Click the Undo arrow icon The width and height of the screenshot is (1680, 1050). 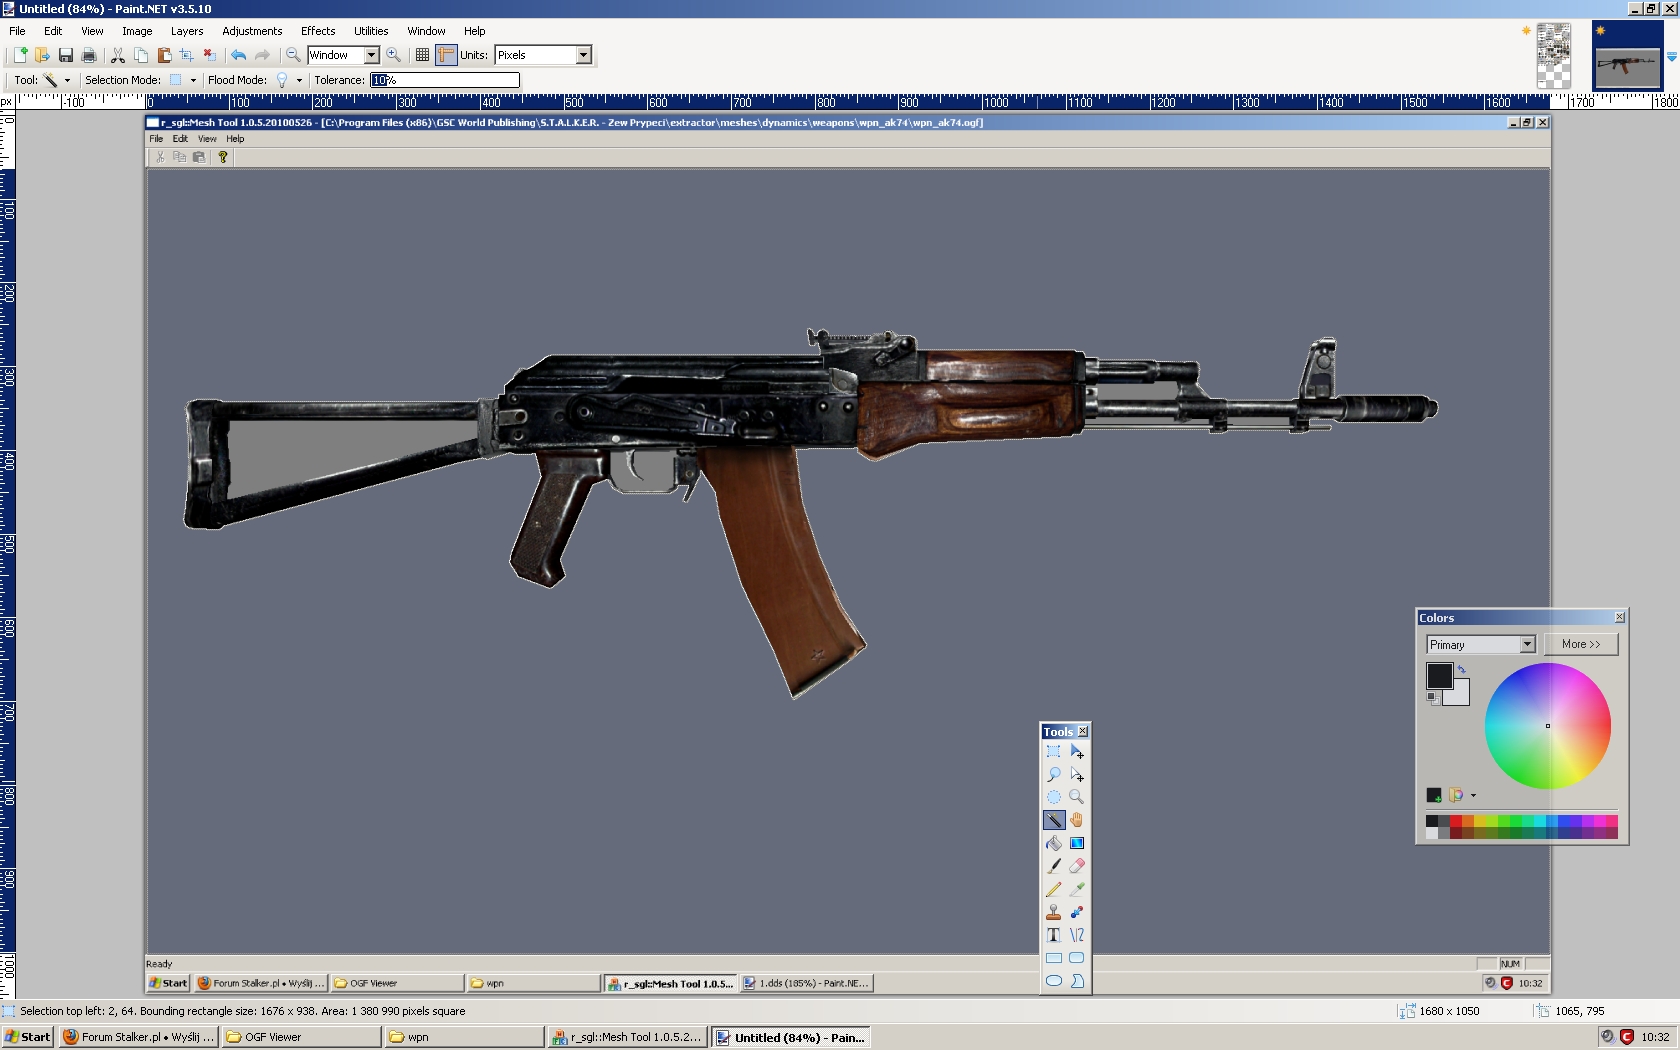coord(238,55)
